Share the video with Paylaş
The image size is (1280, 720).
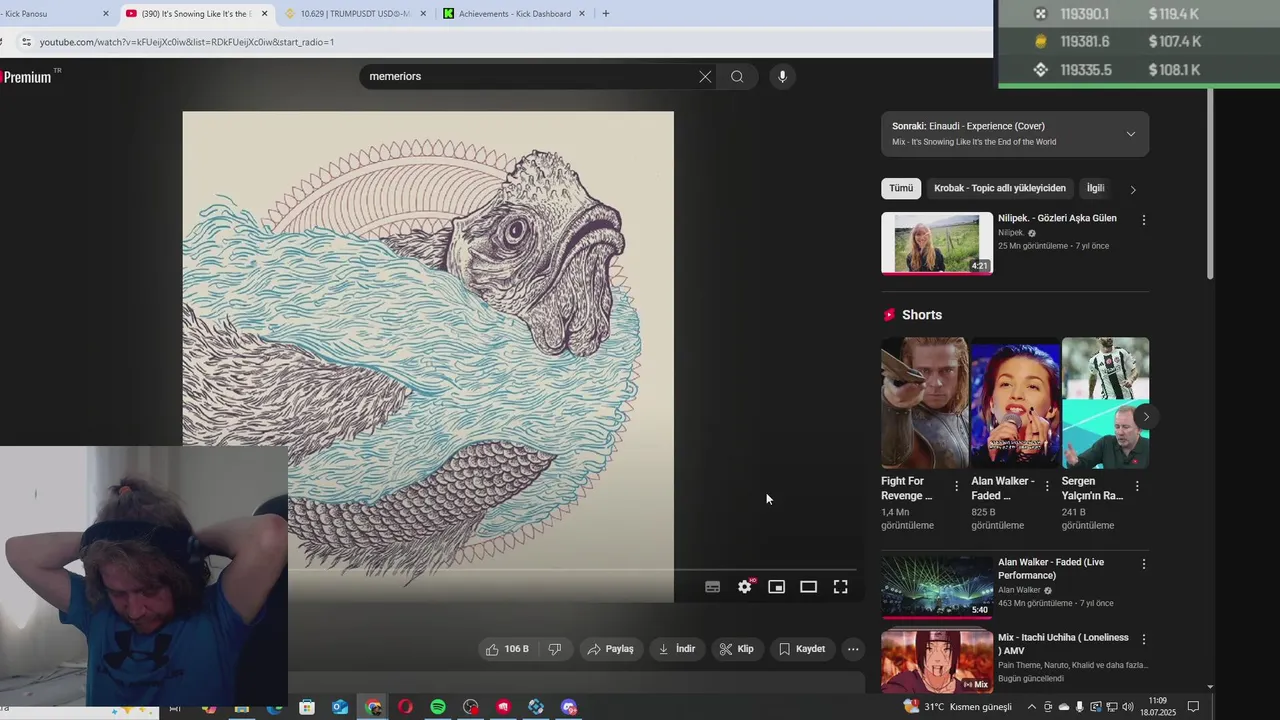point(610,649)
